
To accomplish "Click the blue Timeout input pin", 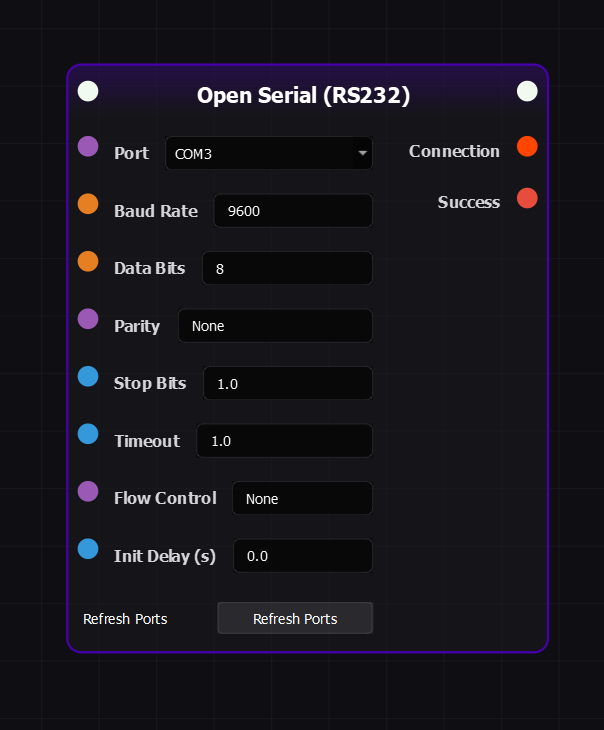I will click(88, 434).
